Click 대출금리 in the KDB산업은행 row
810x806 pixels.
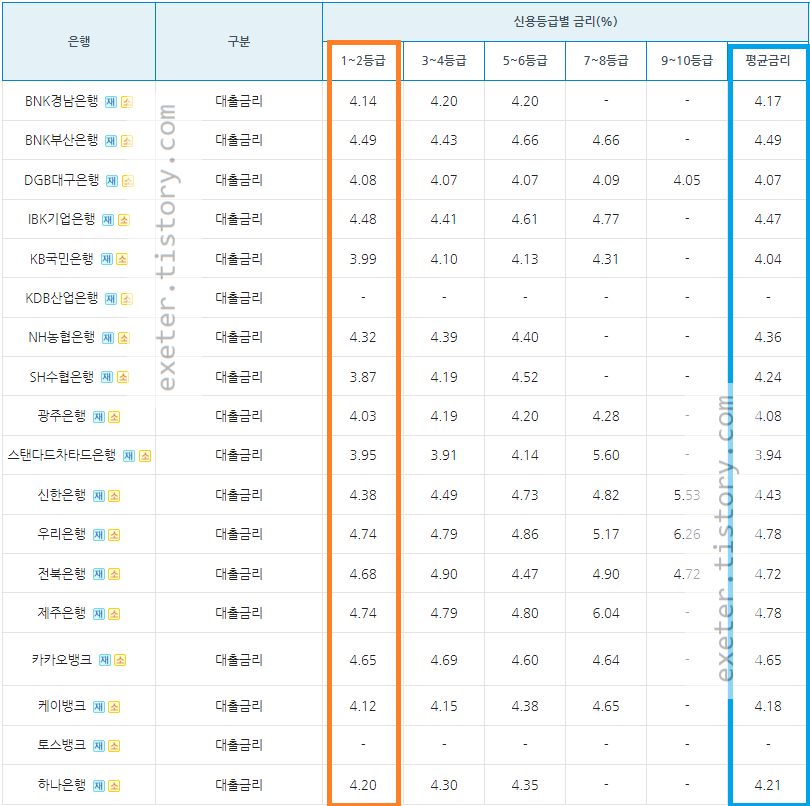(x=239, y=298)
